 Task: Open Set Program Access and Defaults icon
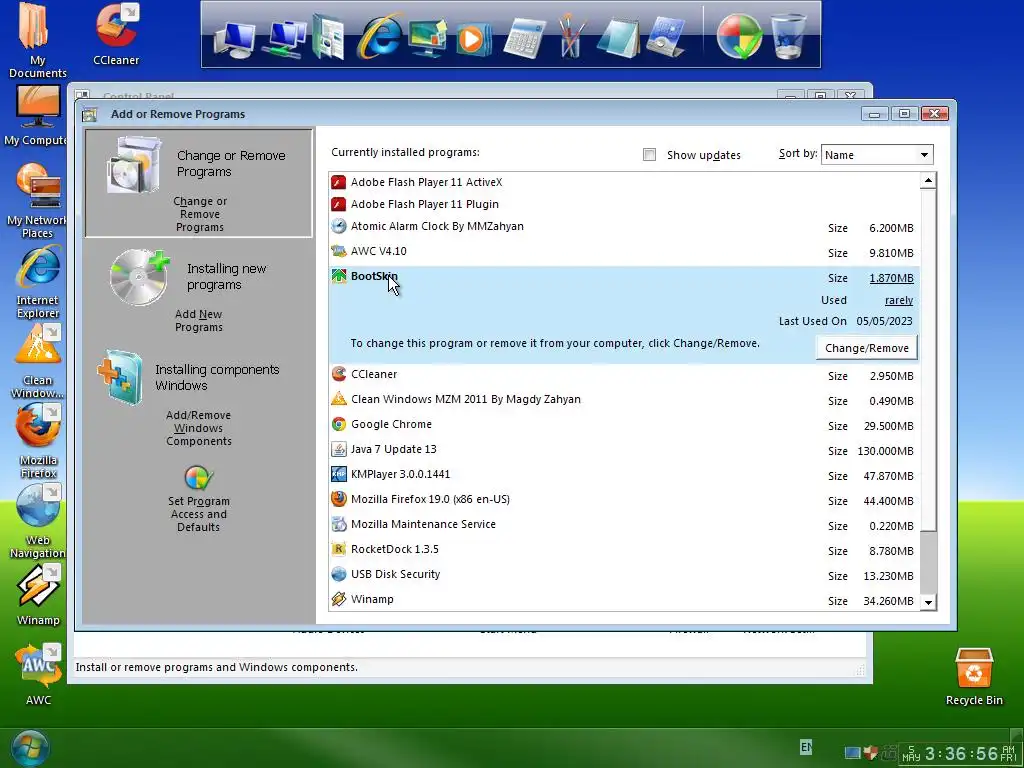pyautogui.click(x=199, y=477)
